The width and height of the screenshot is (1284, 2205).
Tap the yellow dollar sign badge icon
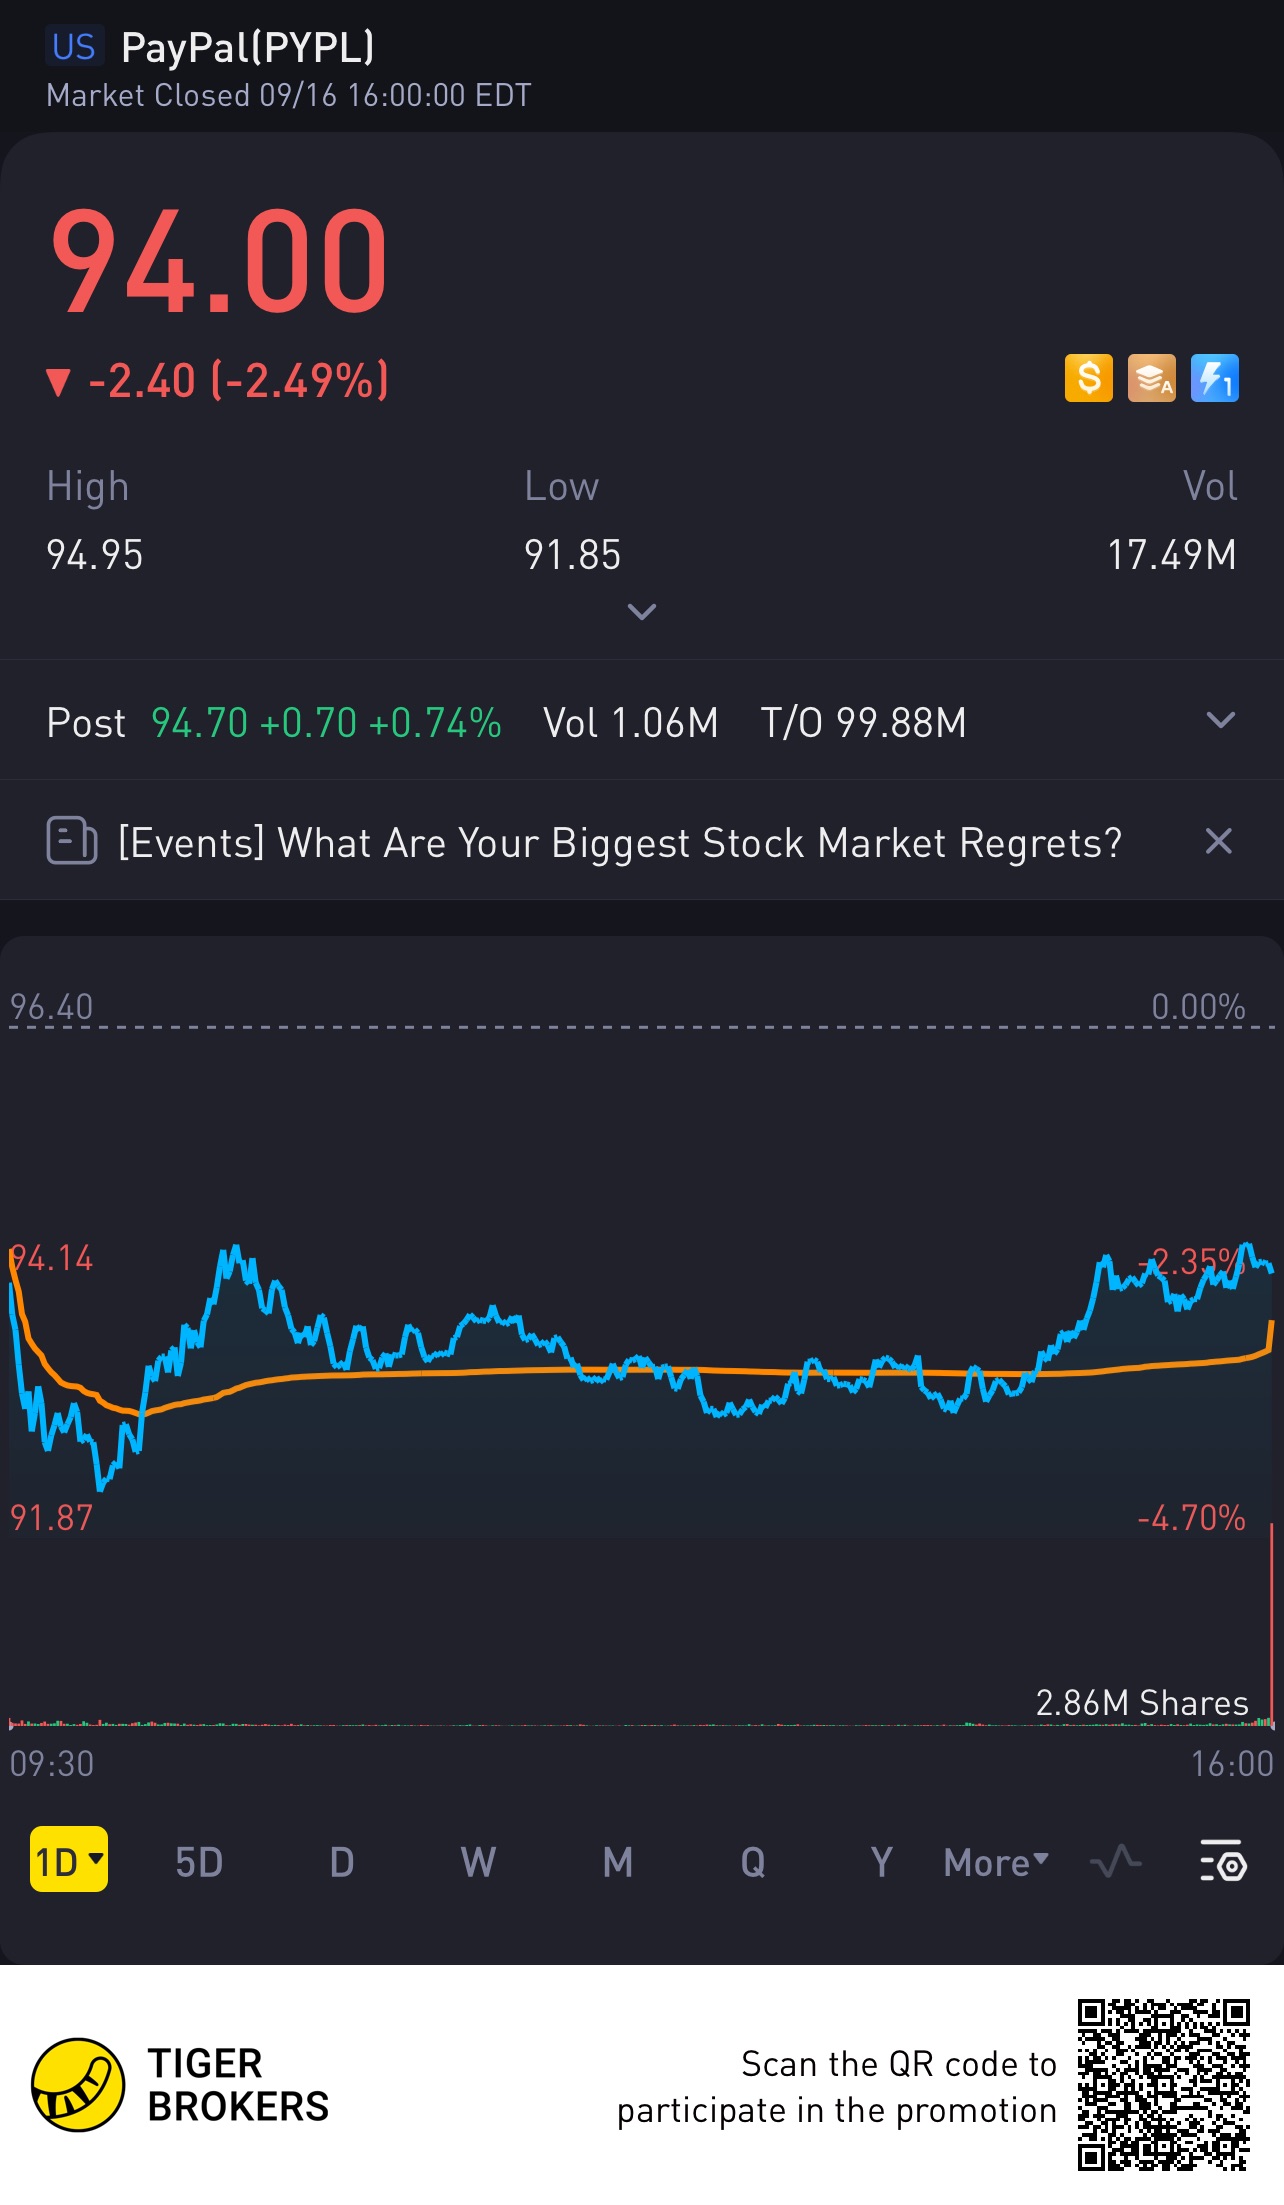click(1088, 379)
